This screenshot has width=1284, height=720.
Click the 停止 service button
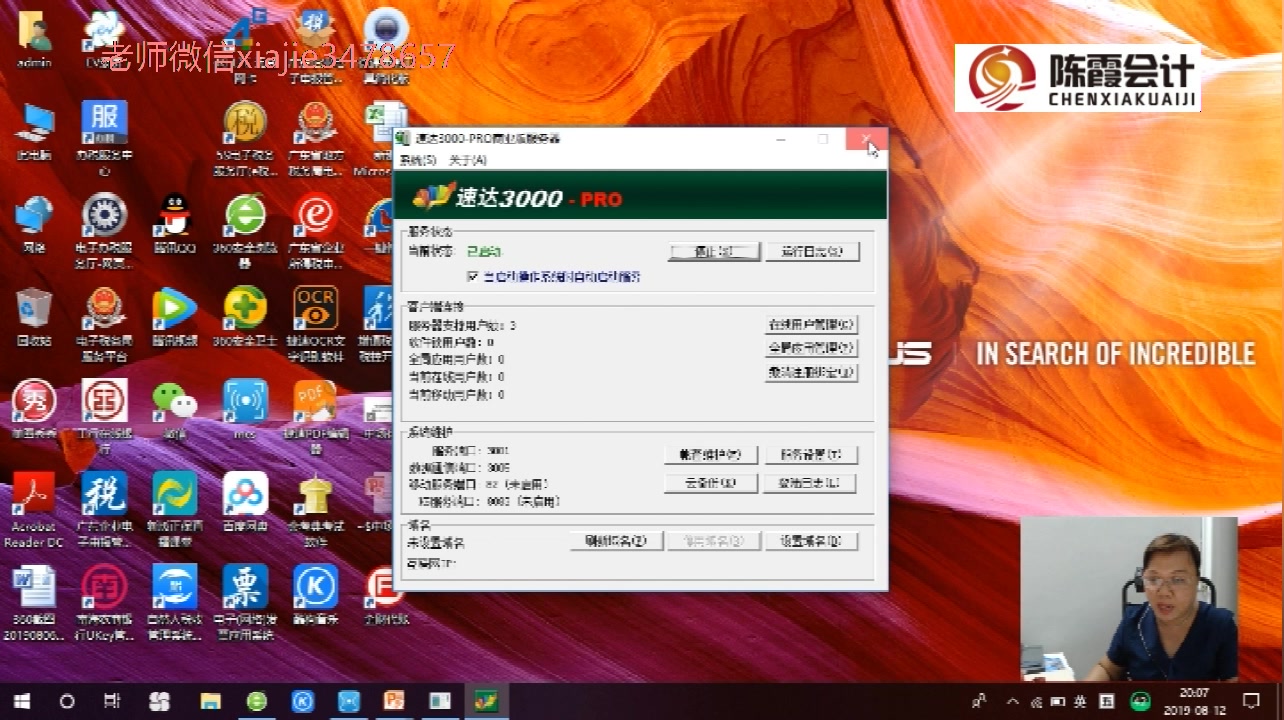(714, 252)
